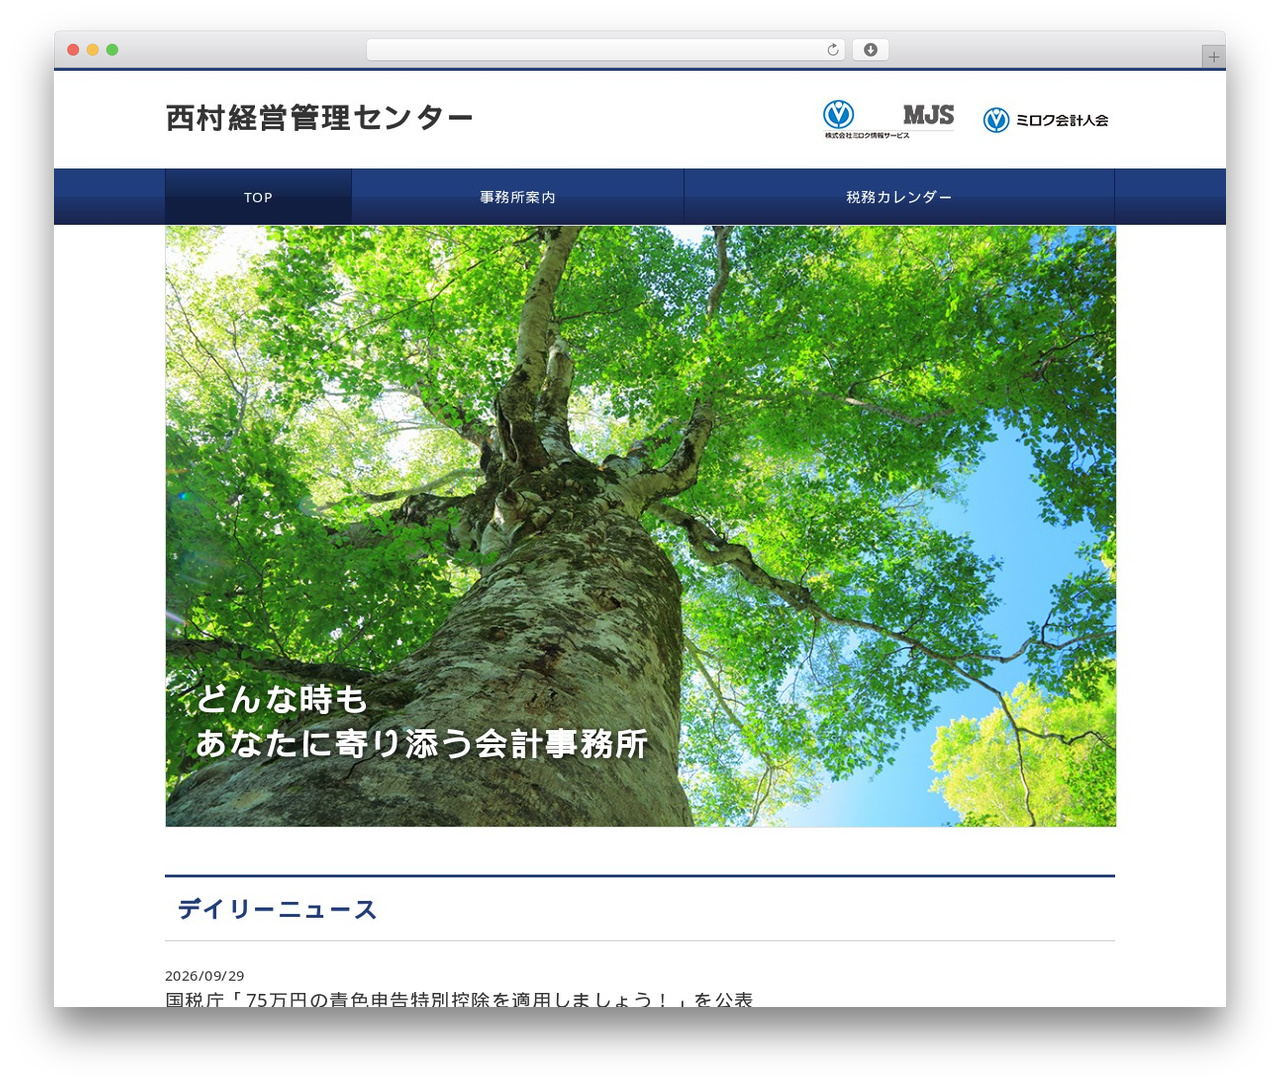Minimize the window with yellow button
1280x1084 pixels.
pos(93,50)
